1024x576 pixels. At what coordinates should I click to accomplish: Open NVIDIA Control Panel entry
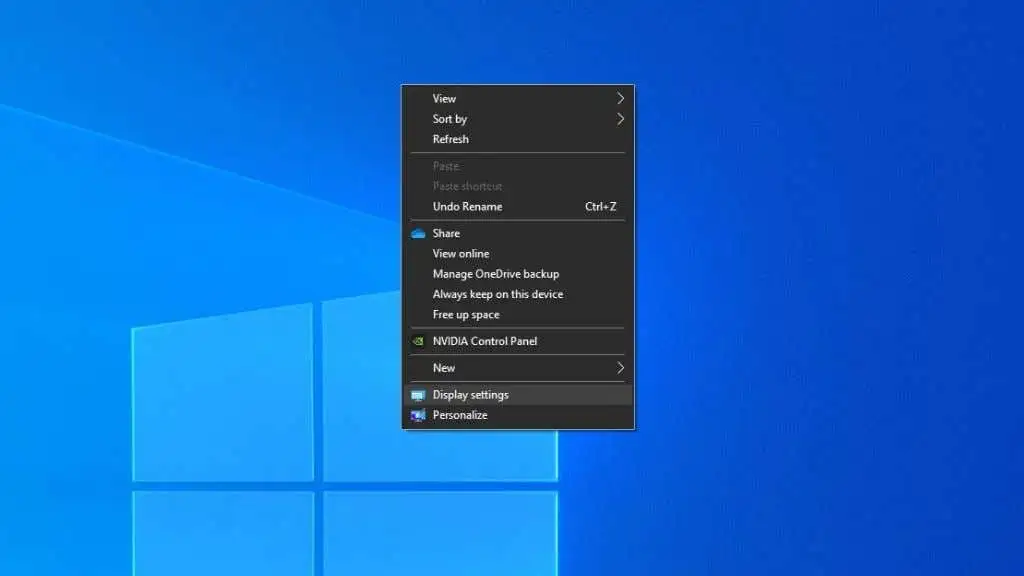518,341
